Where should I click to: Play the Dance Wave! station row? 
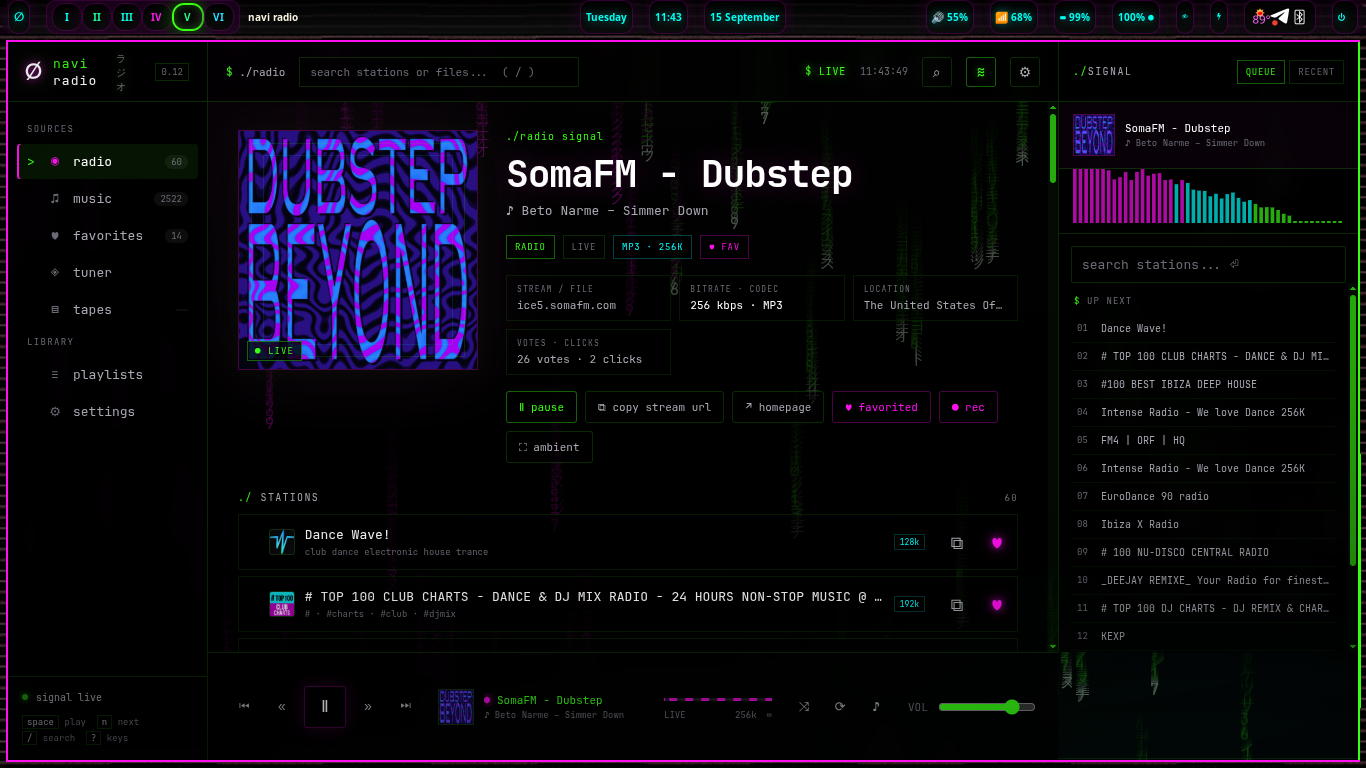pyautogui.click(x=627, y=542)
